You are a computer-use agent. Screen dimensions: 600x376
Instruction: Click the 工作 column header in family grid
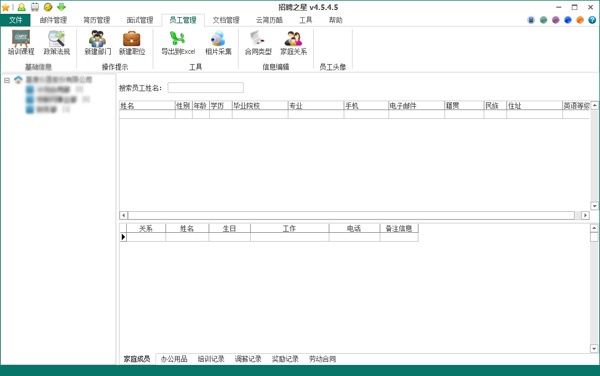(289, 228)
